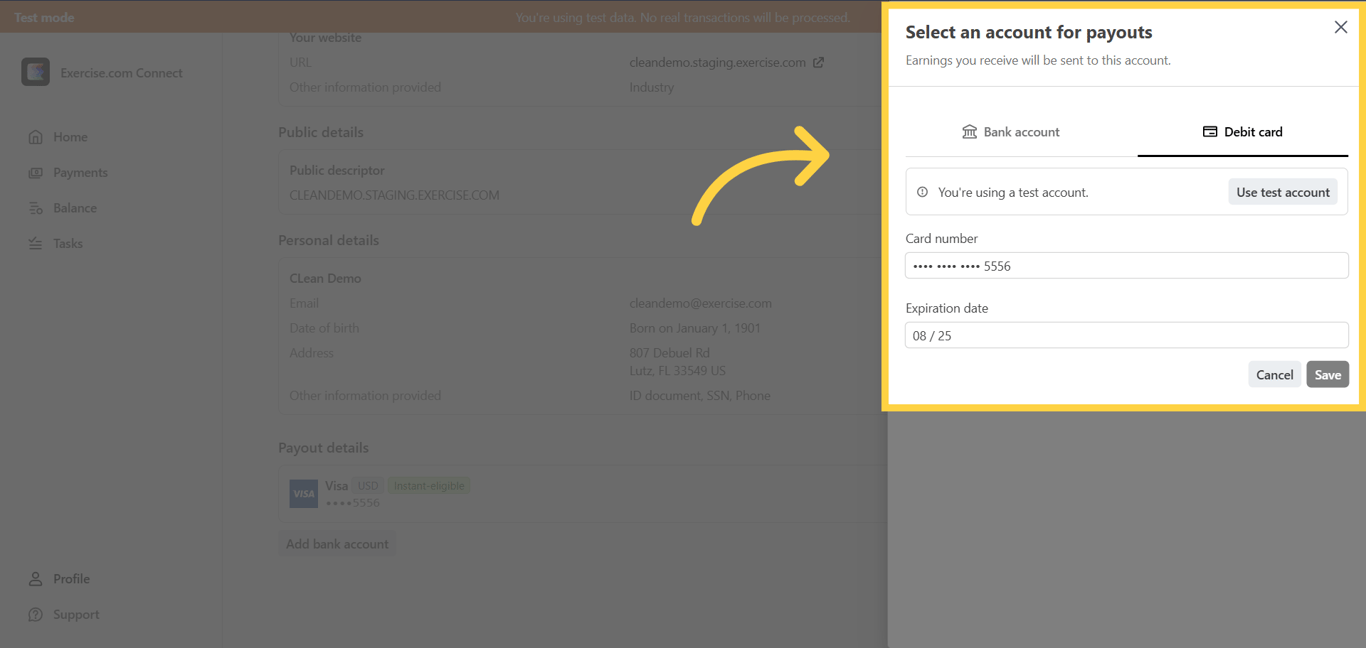The image size is (1366, 648).
Task: Select the Home icon in the sidebar
Action: (38, 136)
